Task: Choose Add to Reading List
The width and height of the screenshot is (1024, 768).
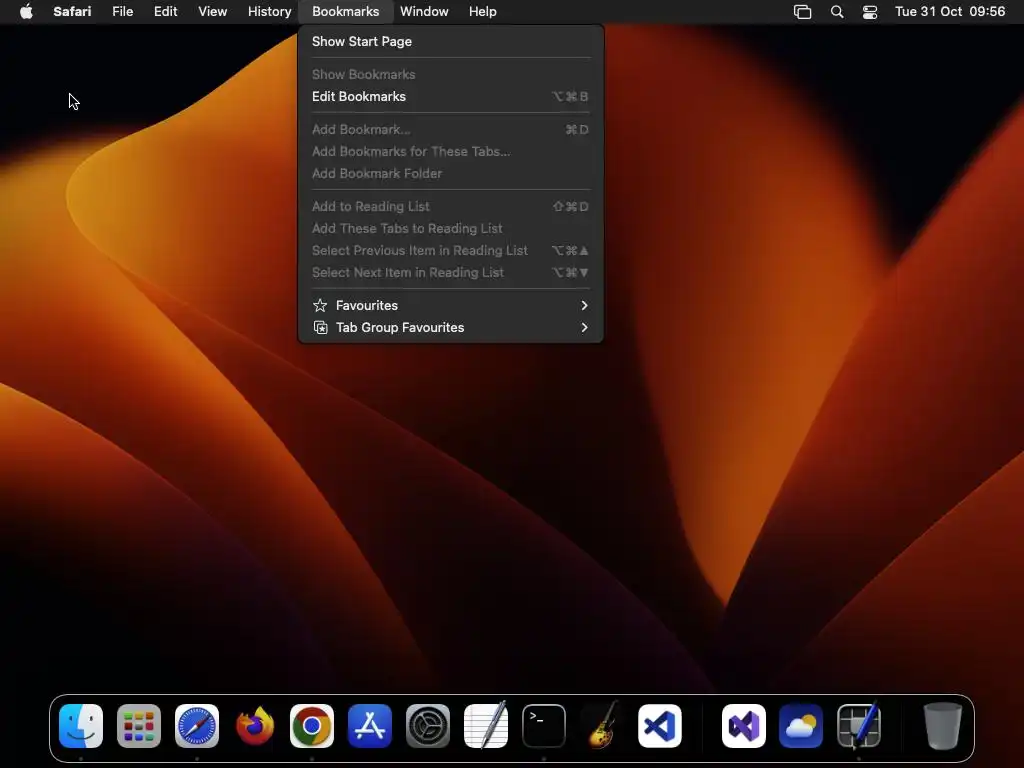Action: (451, 206)
